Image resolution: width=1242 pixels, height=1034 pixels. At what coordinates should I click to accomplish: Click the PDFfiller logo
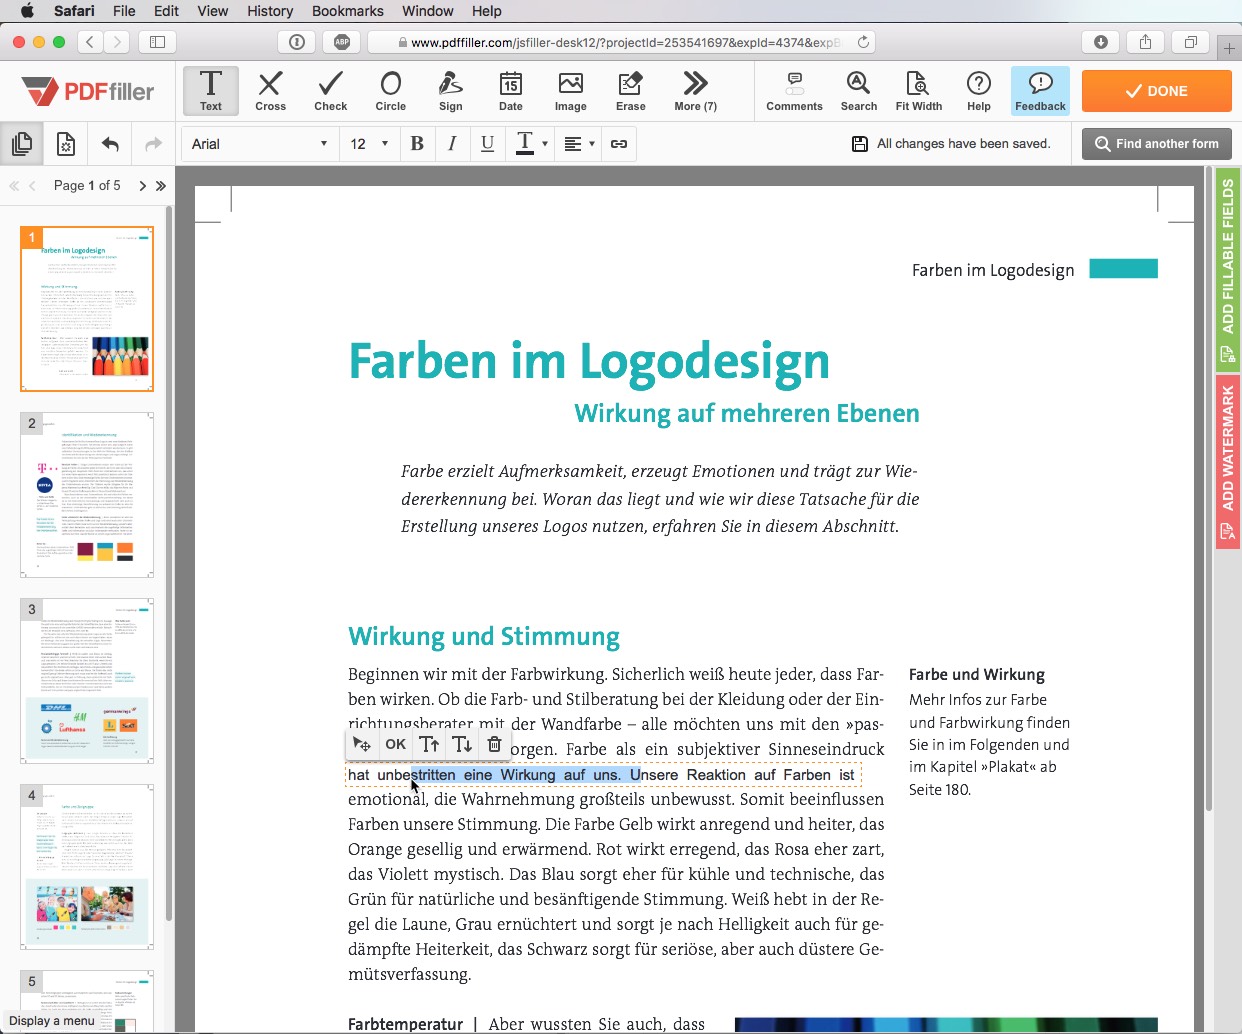tap(88, 91)
